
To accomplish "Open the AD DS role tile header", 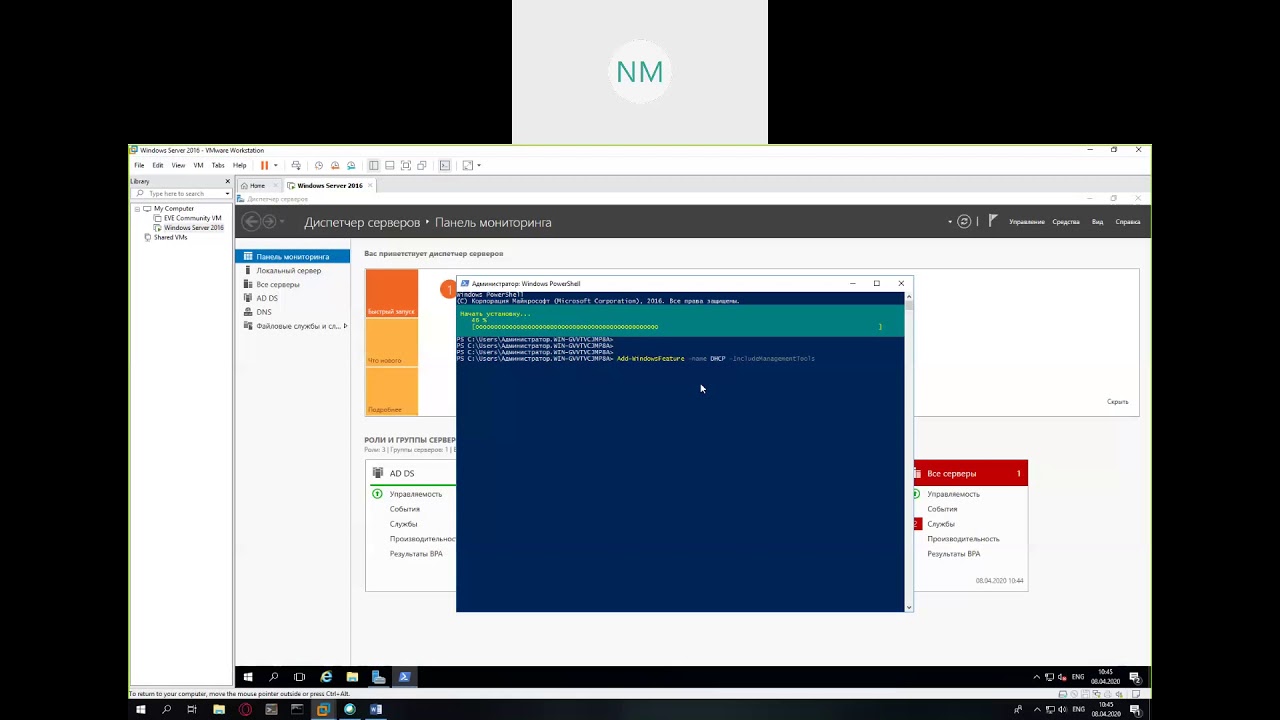I will 411,473.
